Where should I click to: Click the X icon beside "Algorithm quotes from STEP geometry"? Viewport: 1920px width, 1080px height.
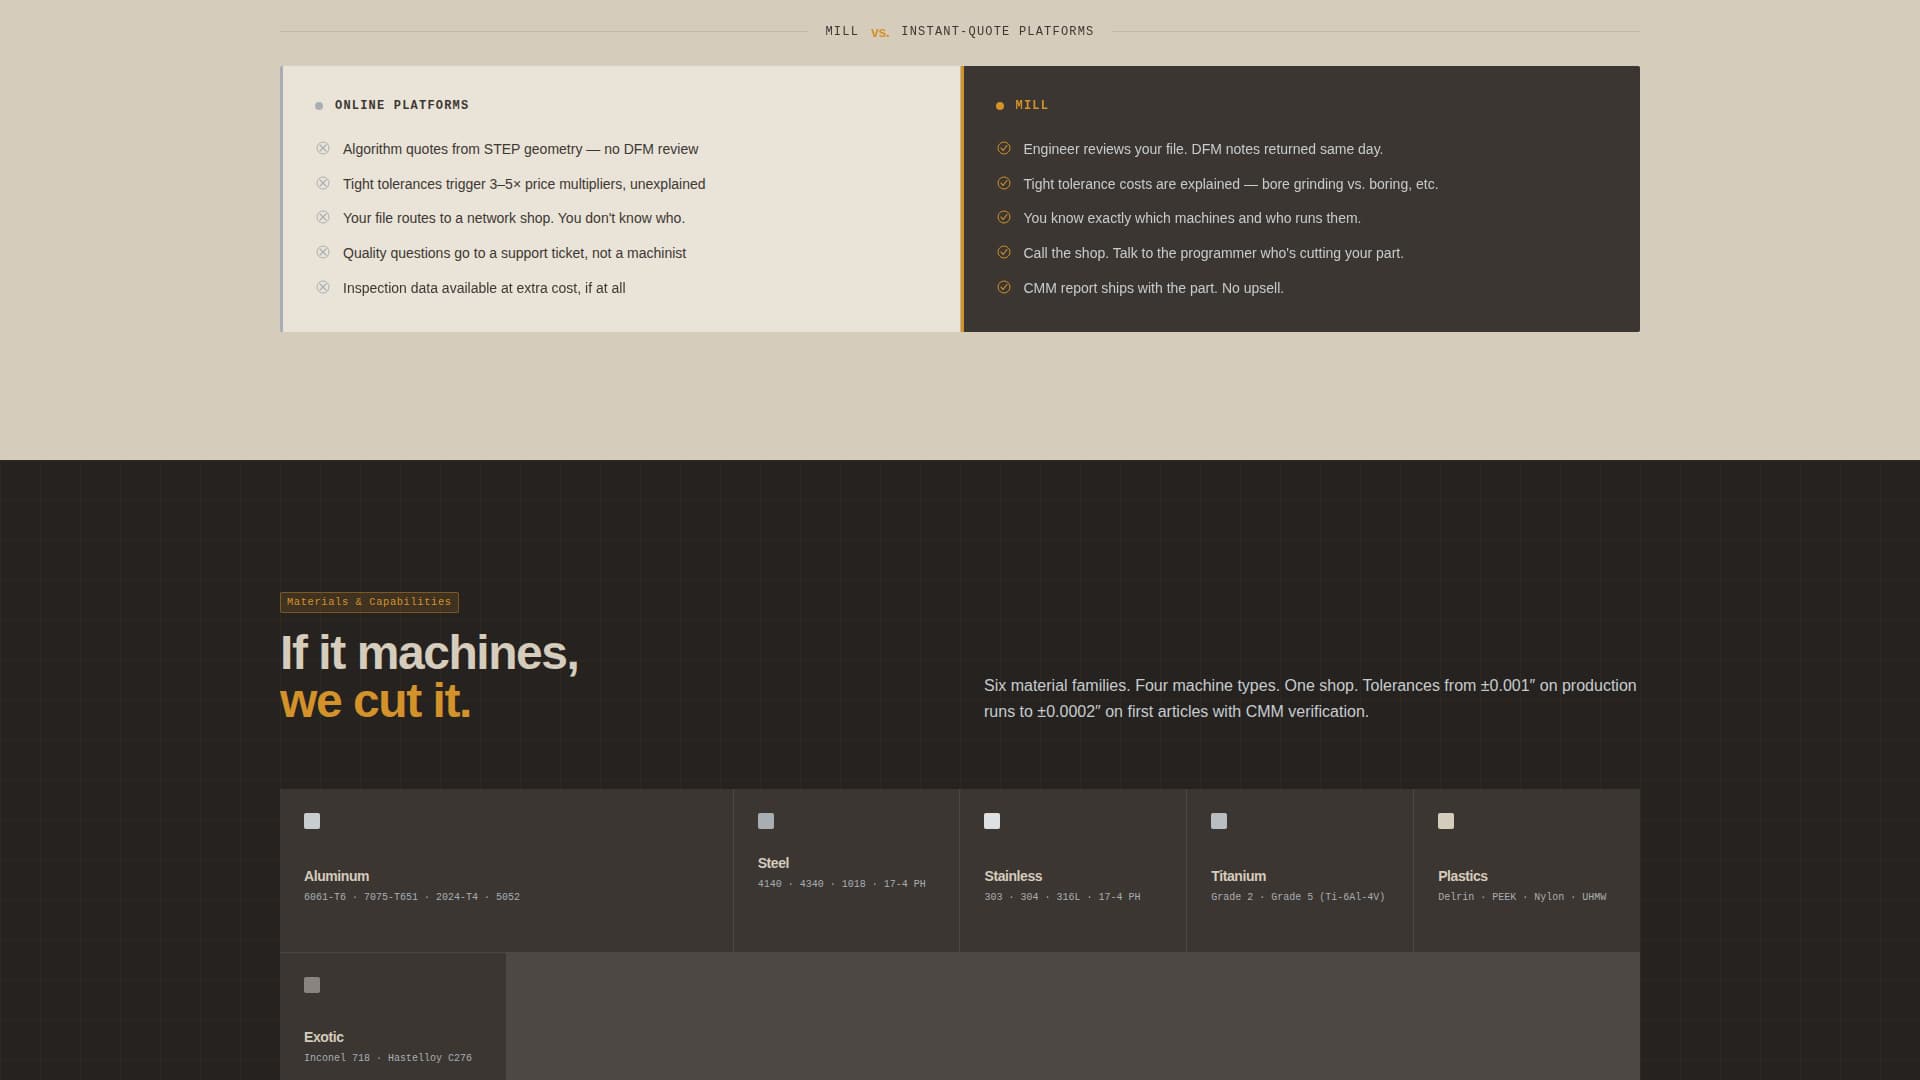[x=323, y=148]
